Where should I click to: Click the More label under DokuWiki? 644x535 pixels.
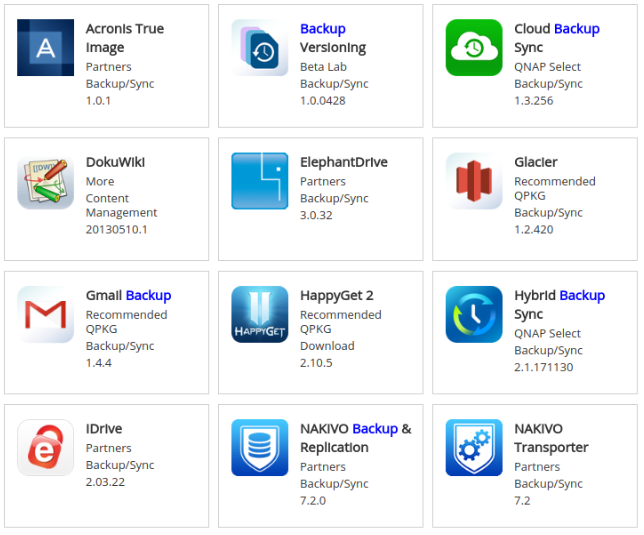(x=100, y=181)
